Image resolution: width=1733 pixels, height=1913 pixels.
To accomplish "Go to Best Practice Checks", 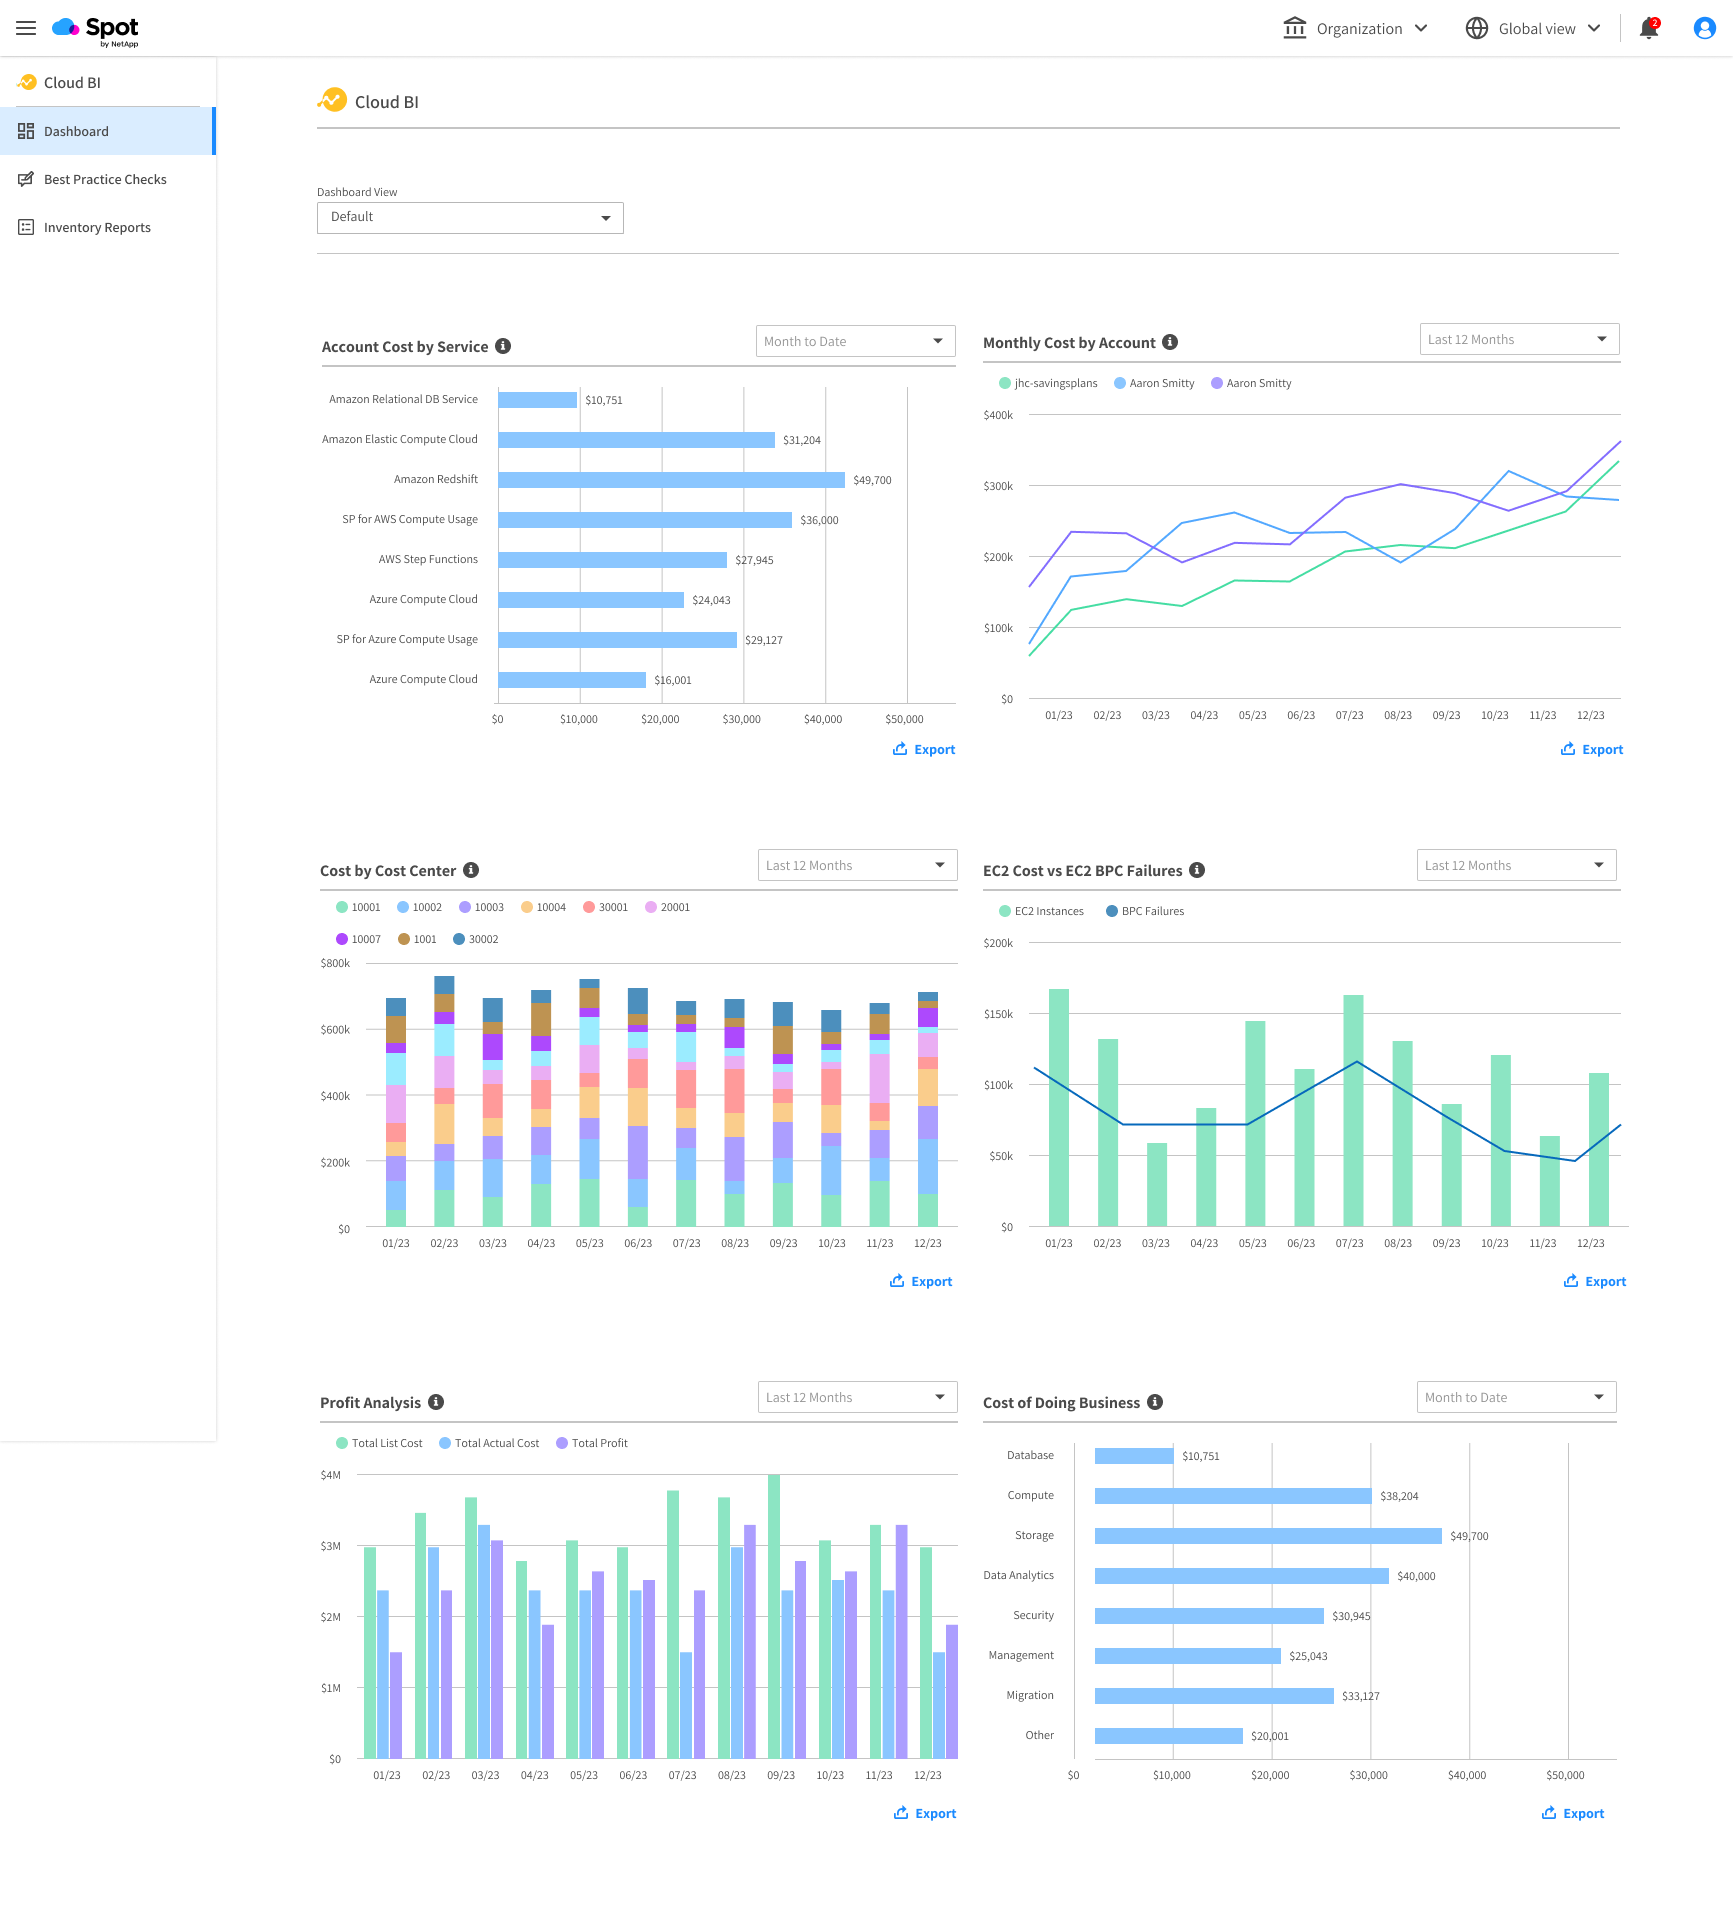I will click(x=105, y=180).
